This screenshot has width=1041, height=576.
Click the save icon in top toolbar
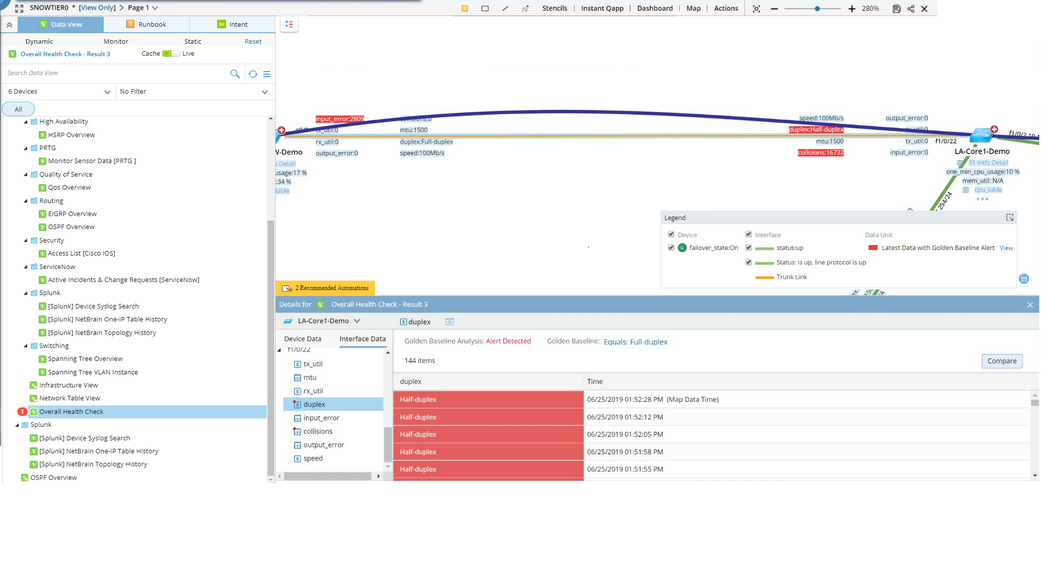[896, 8]
